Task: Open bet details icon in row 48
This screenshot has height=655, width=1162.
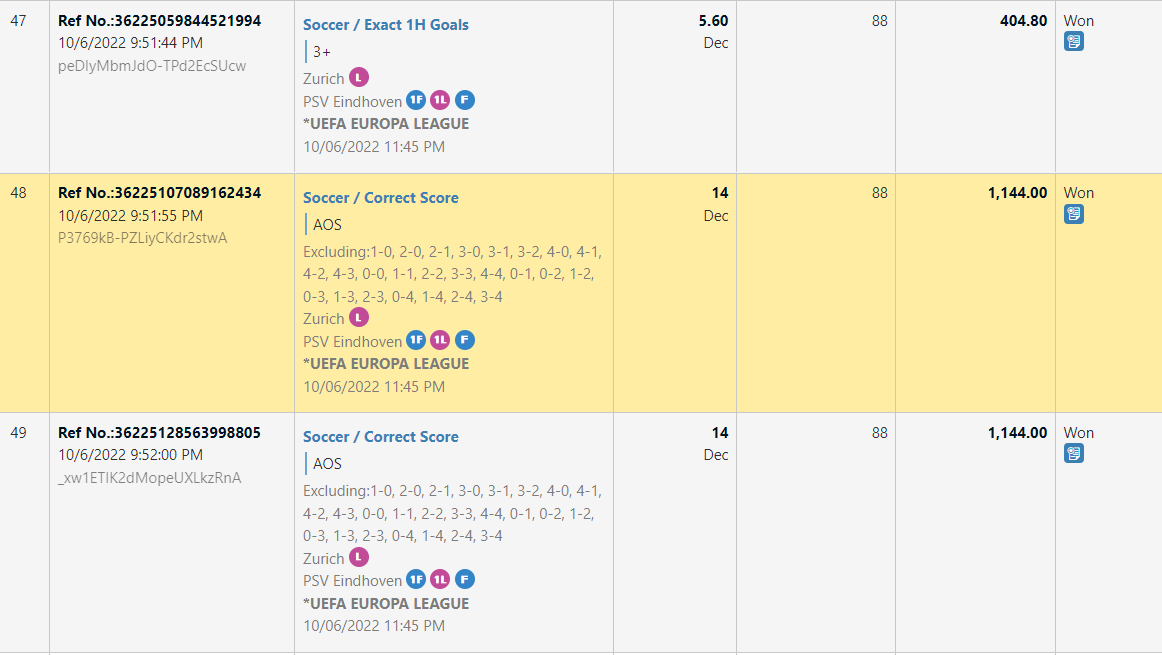Action: (1073, 214)
